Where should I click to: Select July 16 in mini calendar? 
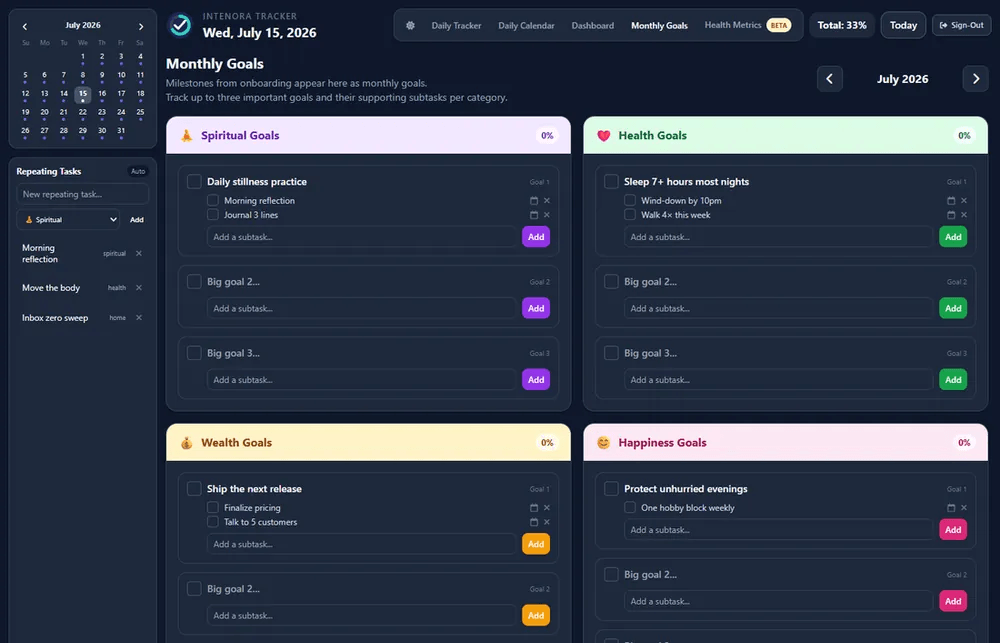pos(102,94)
